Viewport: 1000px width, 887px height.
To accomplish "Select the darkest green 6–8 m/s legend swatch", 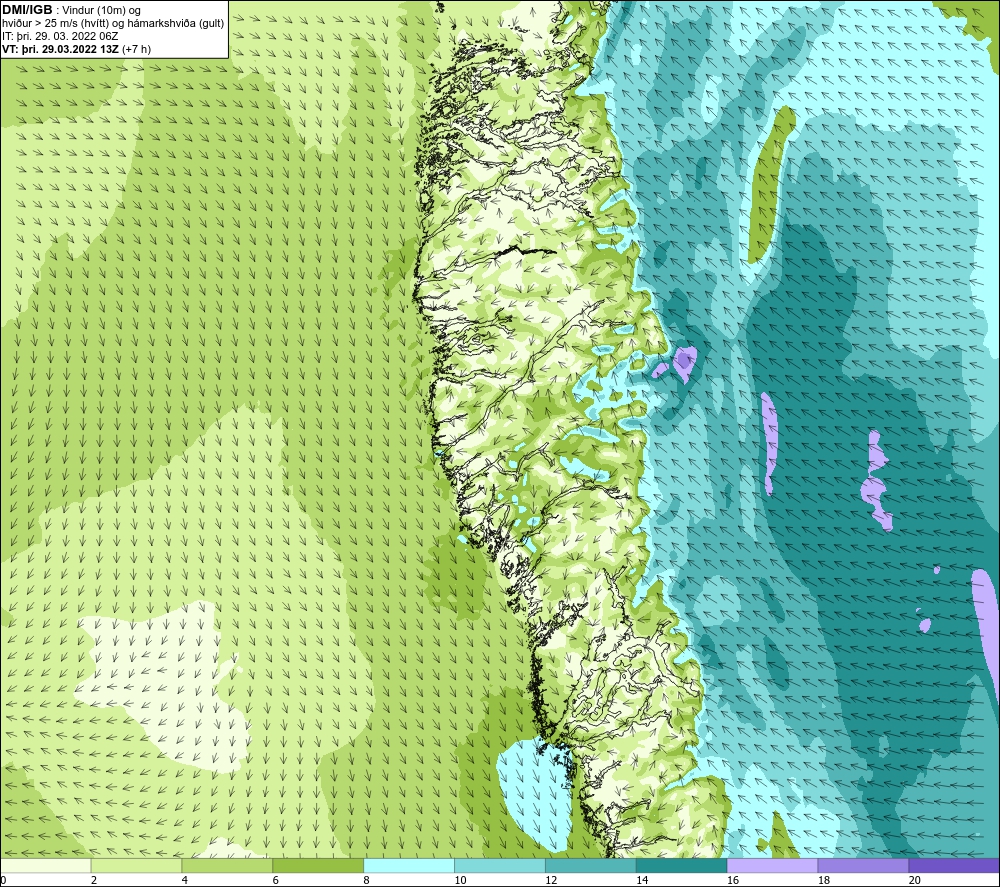I will pos(318,865).
